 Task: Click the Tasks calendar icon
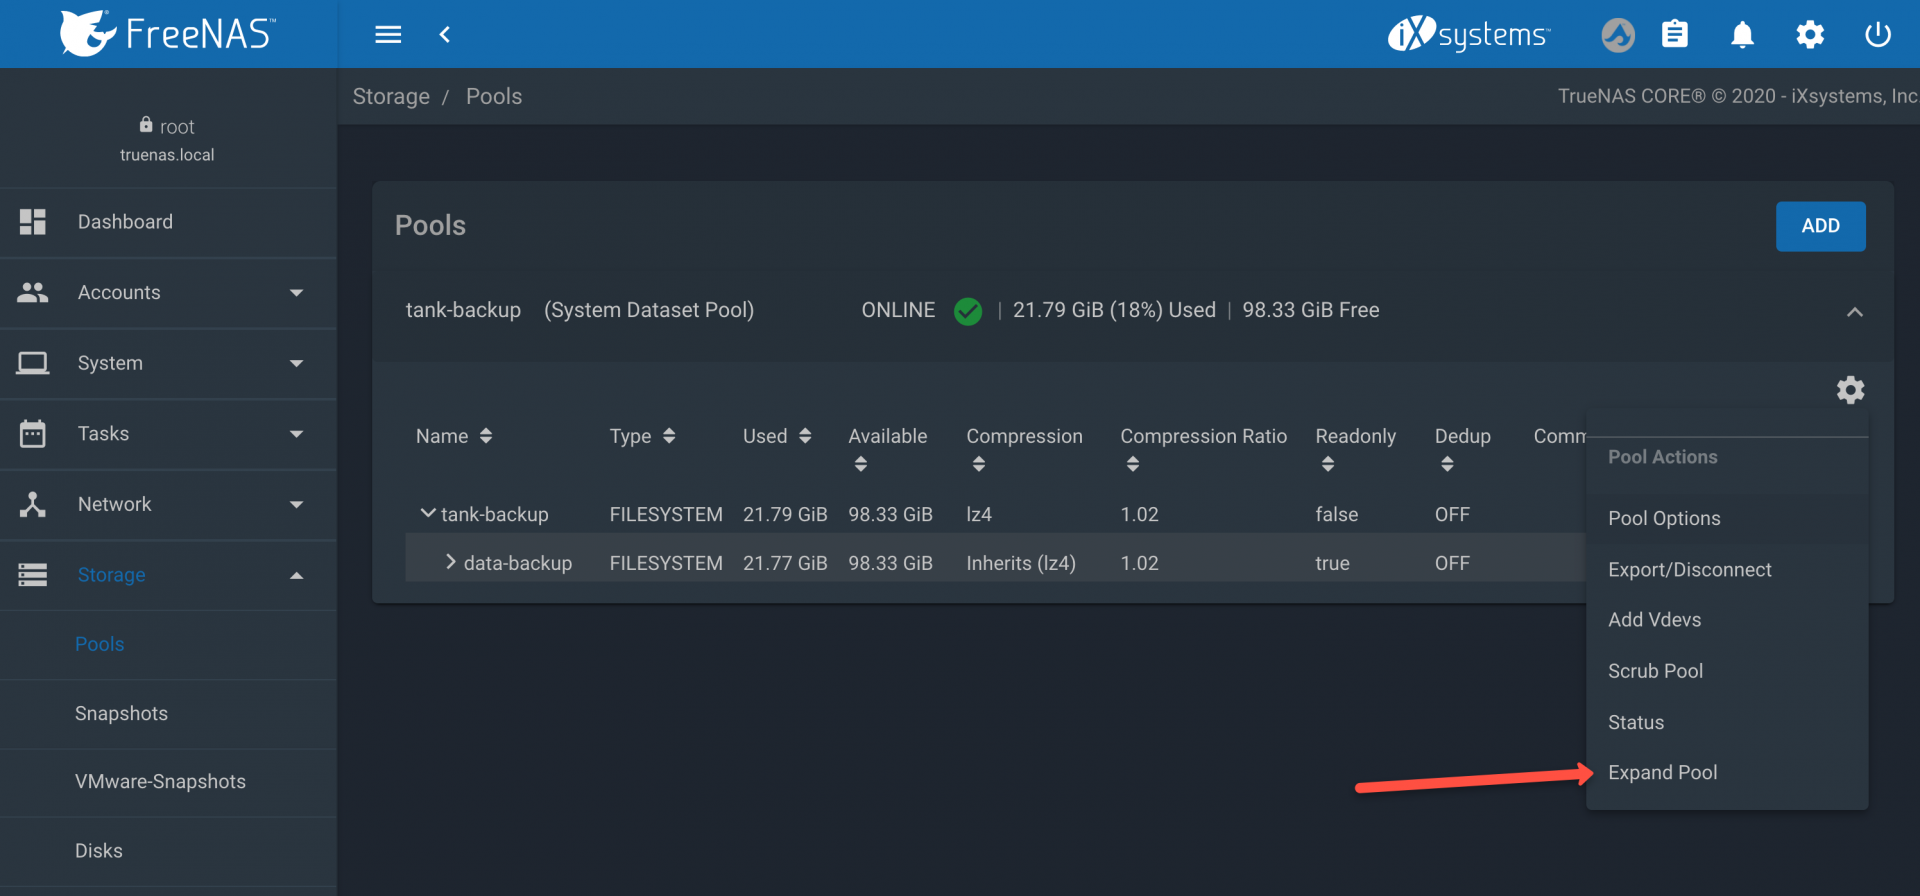tap(33, 433)
